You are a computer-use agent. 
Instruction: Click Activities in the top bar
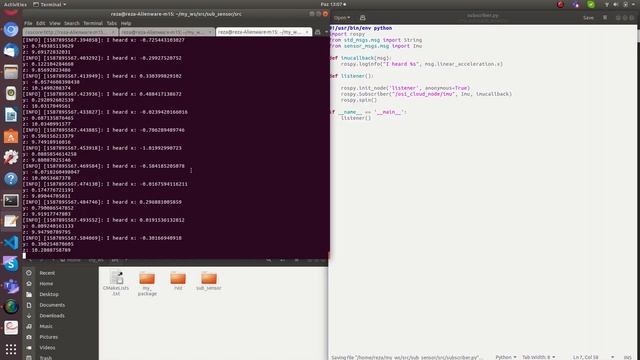click(x=15, y=4)
